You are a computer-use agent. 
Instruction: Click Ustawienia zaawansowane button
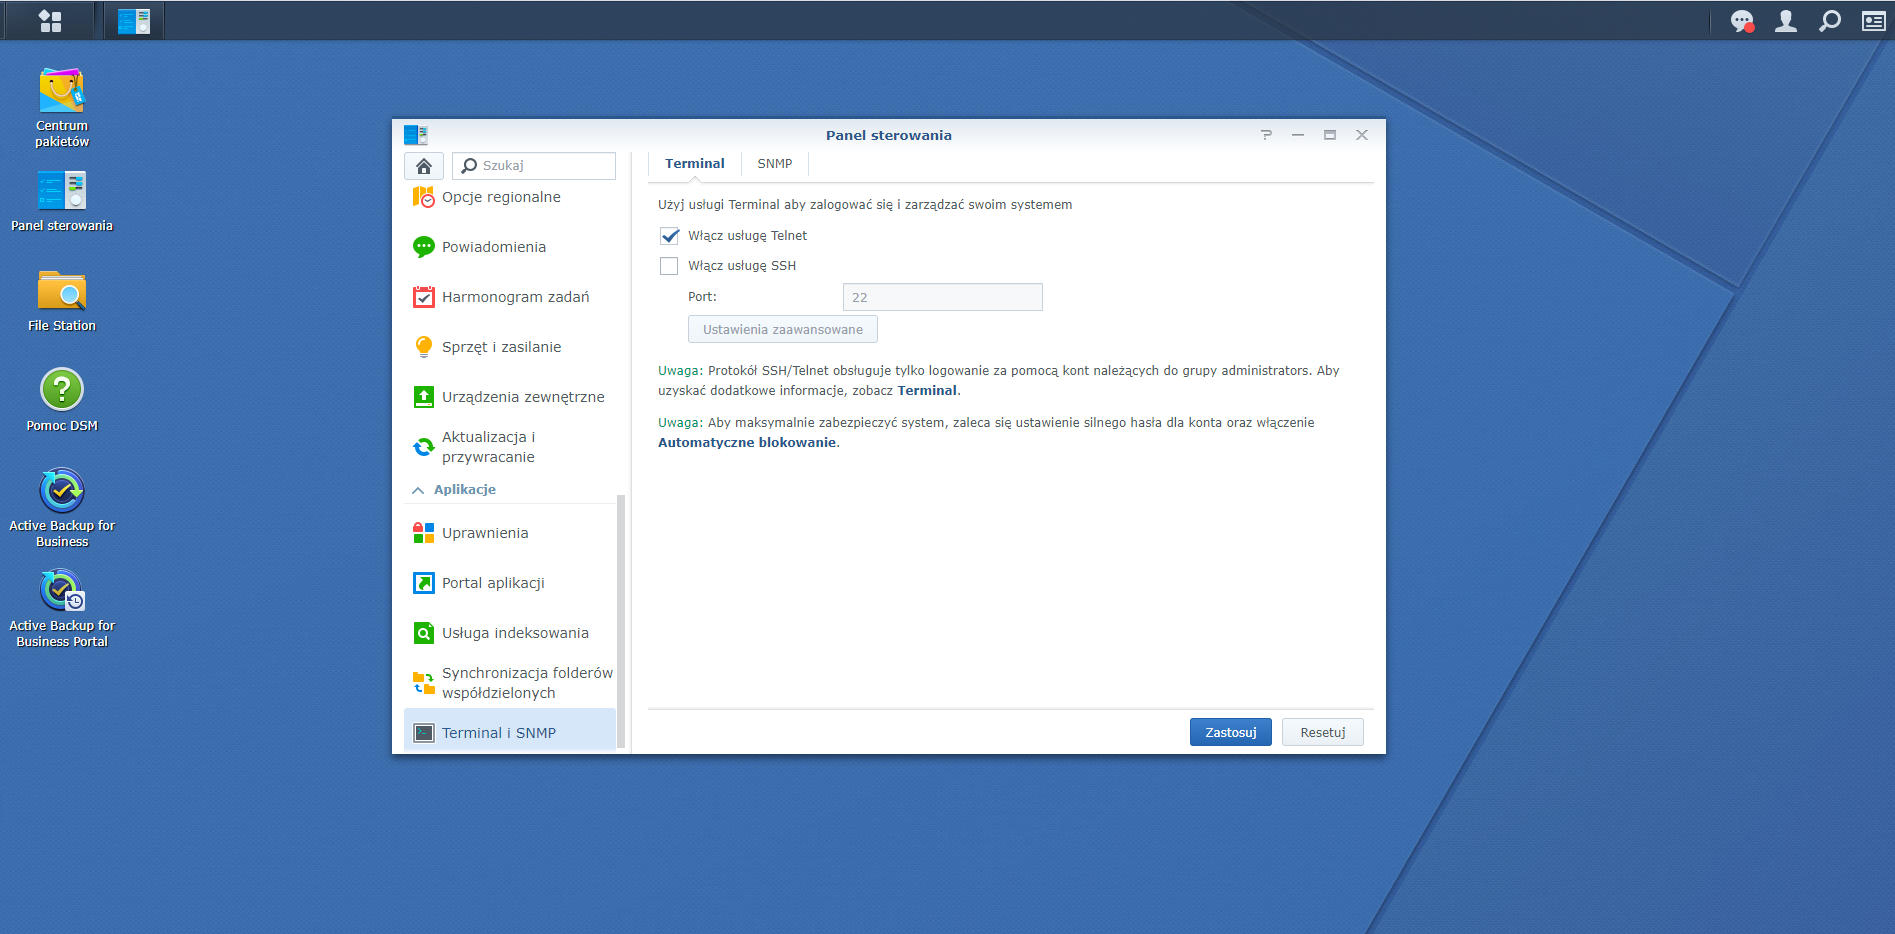click(782, 329)
